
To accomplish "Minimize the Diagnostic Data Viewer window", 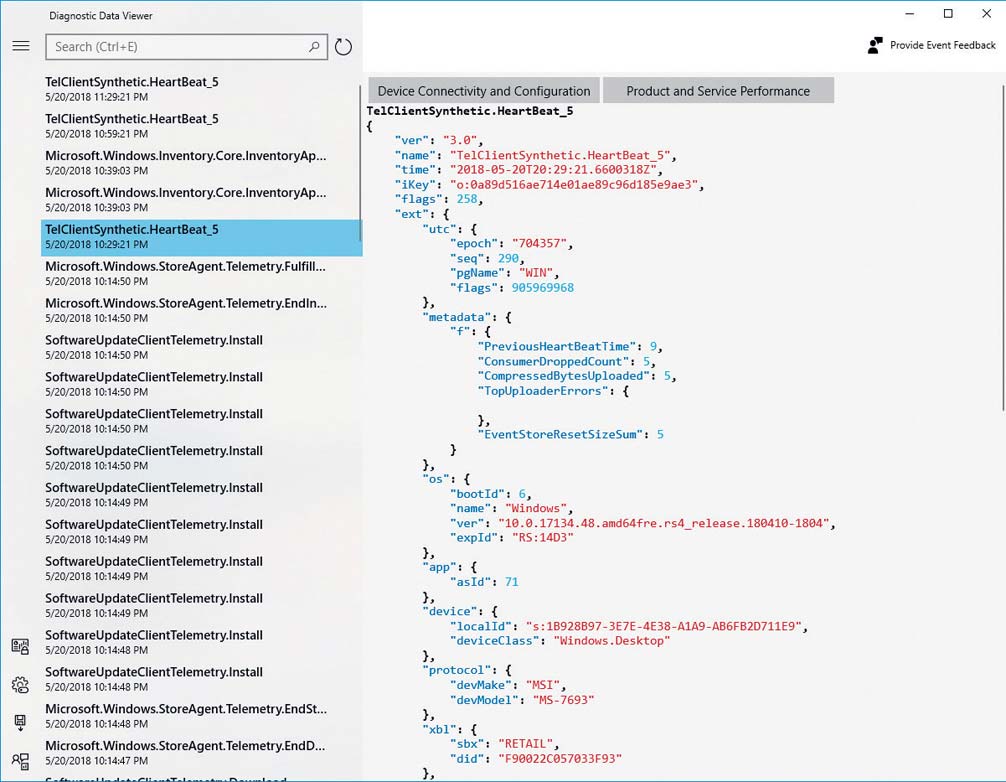I will point(910,13).
